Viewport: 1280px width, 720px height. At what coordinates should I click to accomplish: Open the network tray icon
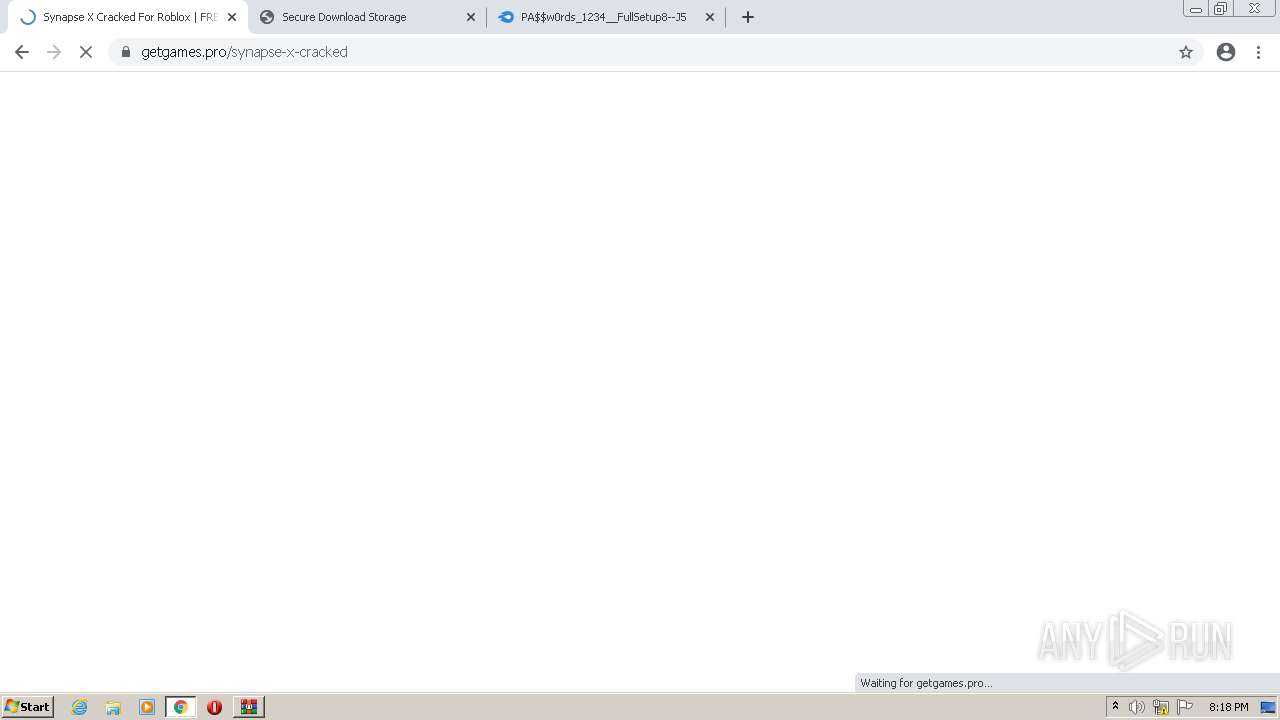tap(1161, 707)
